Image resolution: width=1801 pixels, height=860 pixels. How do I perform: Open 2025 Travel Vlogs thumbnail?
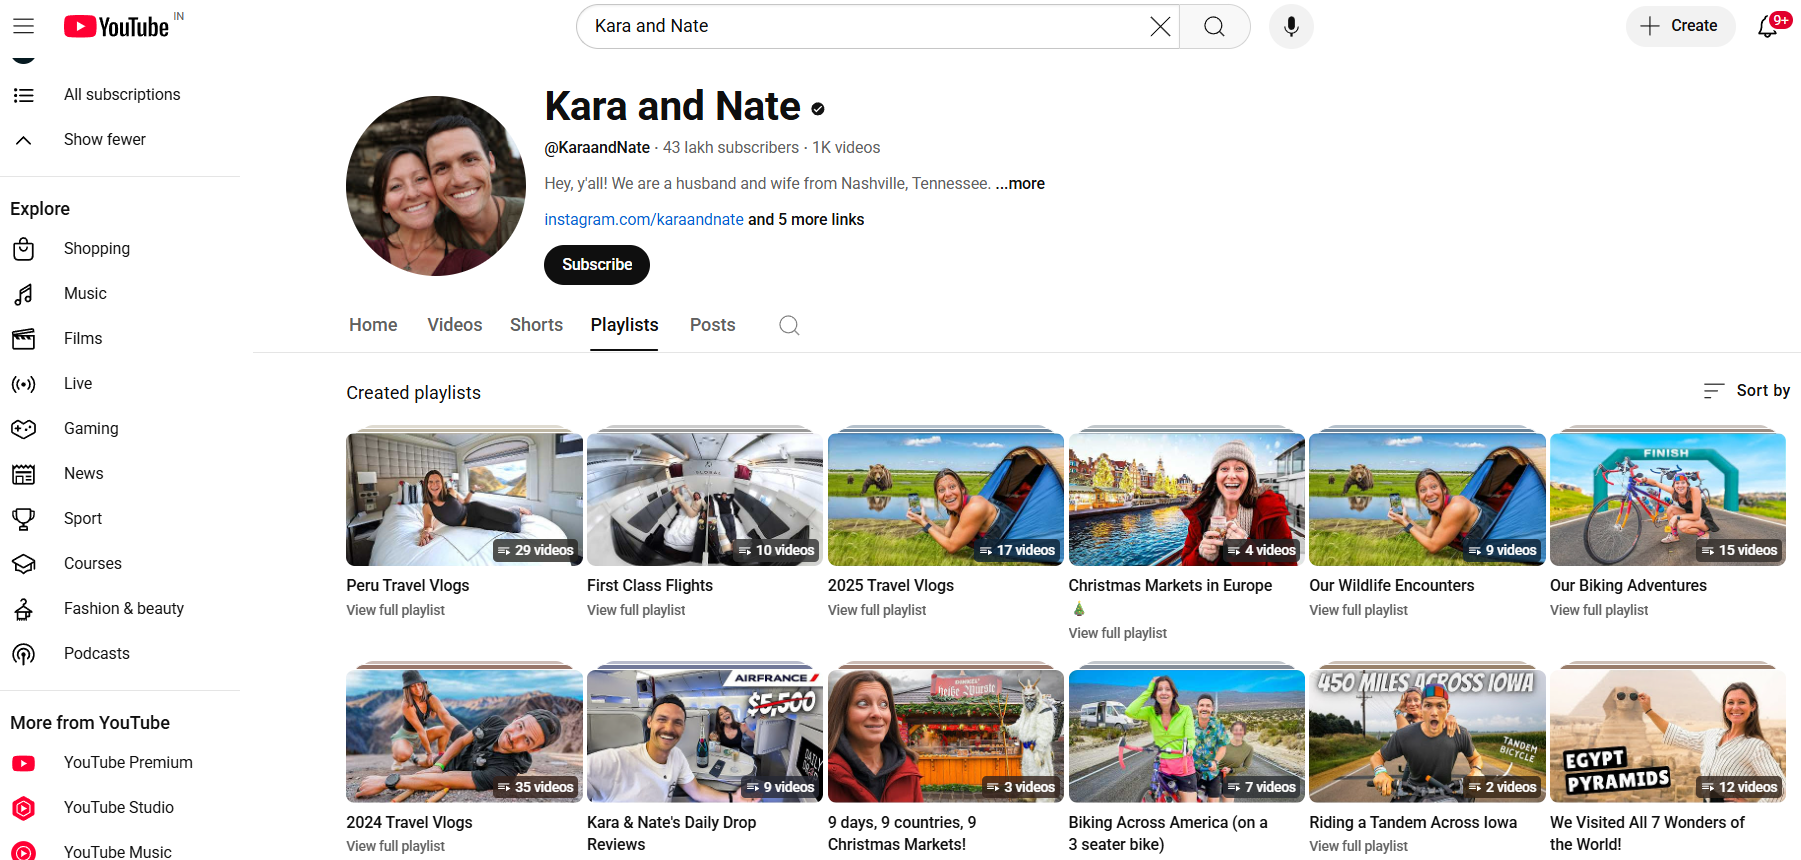coord(946,499)
